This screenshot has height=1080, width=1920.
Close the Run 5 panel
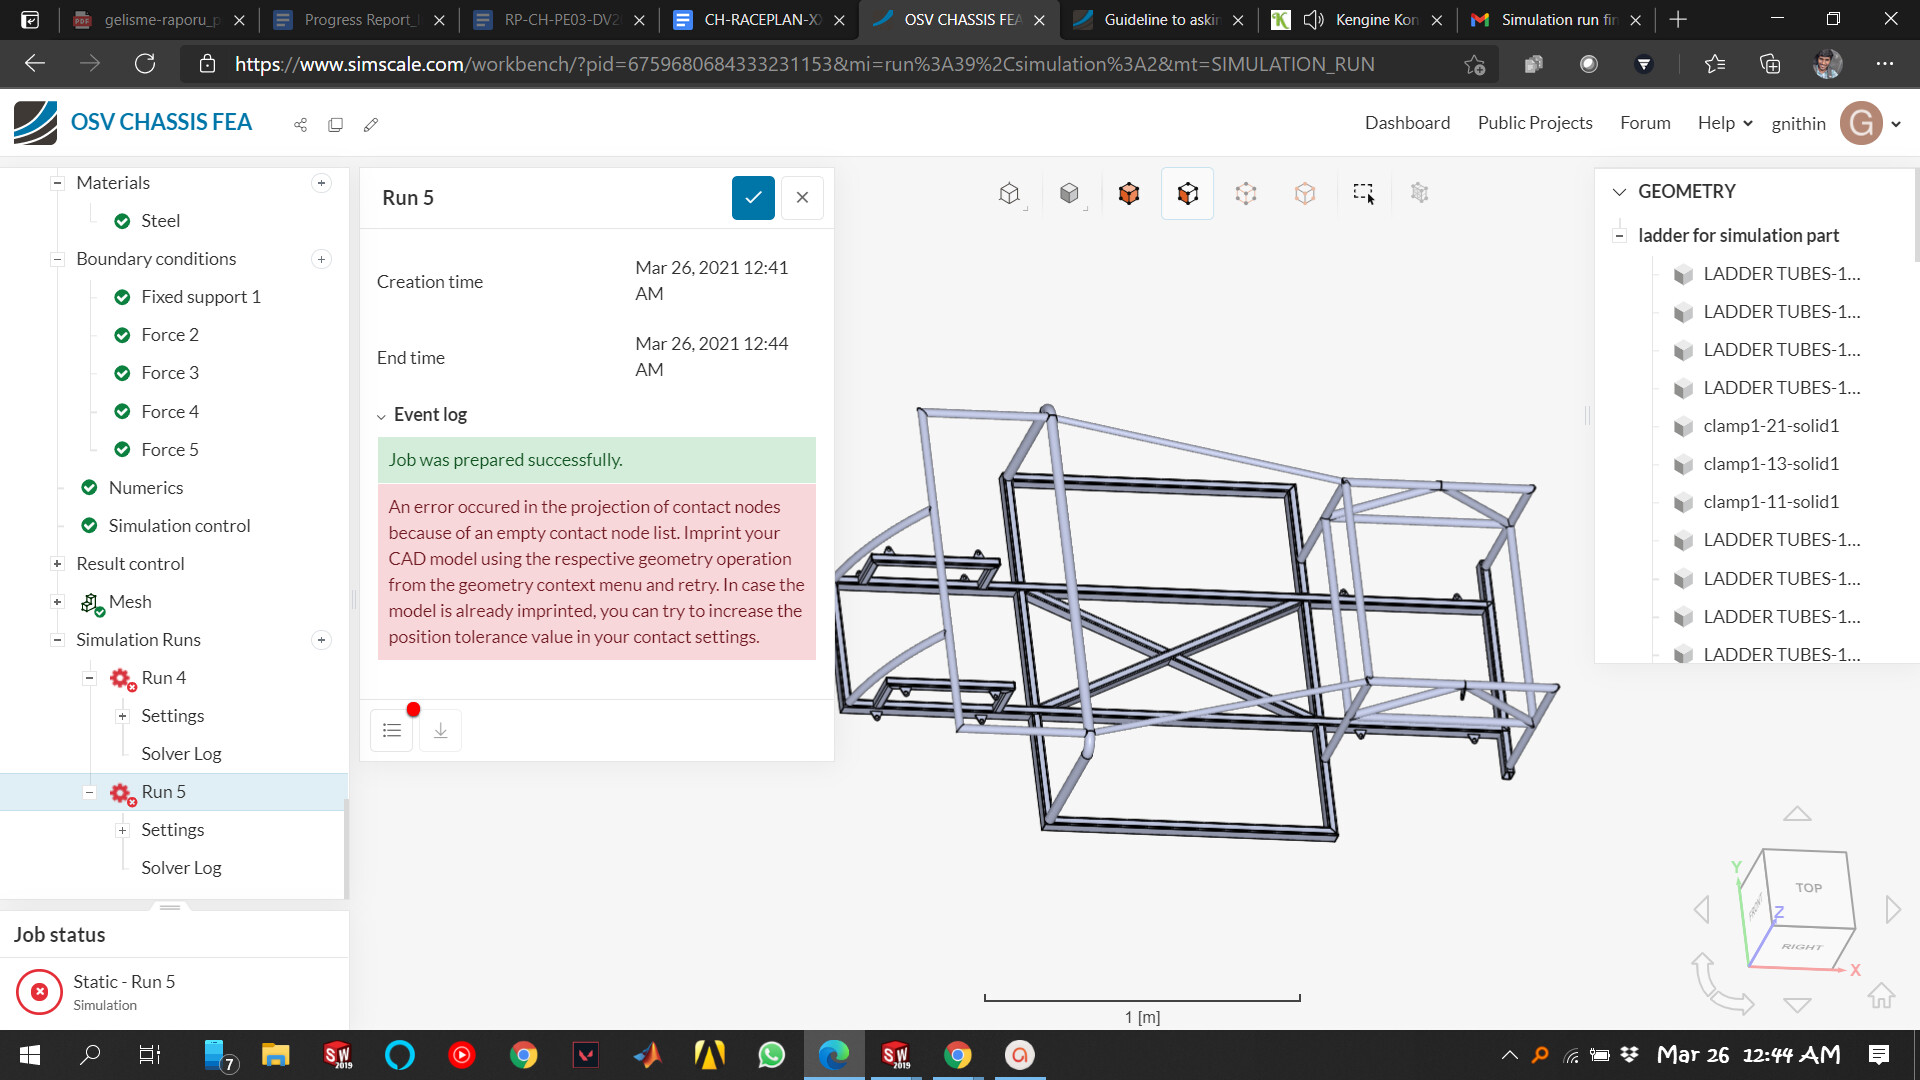coord(802,198)
